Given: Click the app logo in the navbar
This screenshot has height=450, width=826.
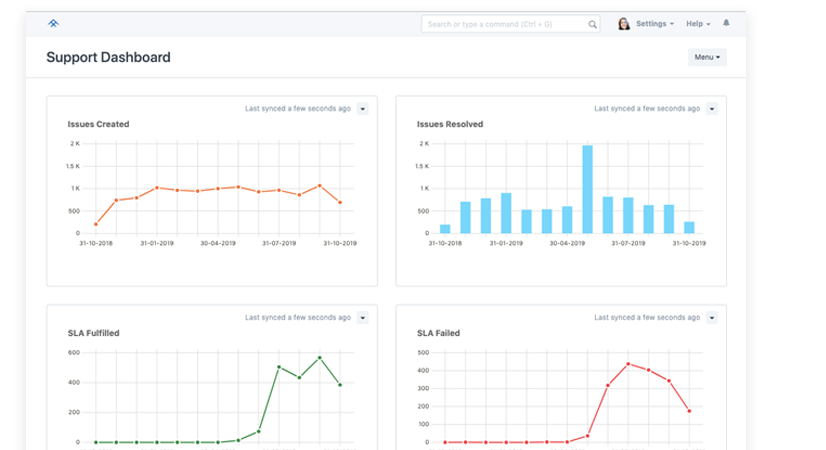Looking at the screenshot, I should pyautogui.click(x=53, y=23).
